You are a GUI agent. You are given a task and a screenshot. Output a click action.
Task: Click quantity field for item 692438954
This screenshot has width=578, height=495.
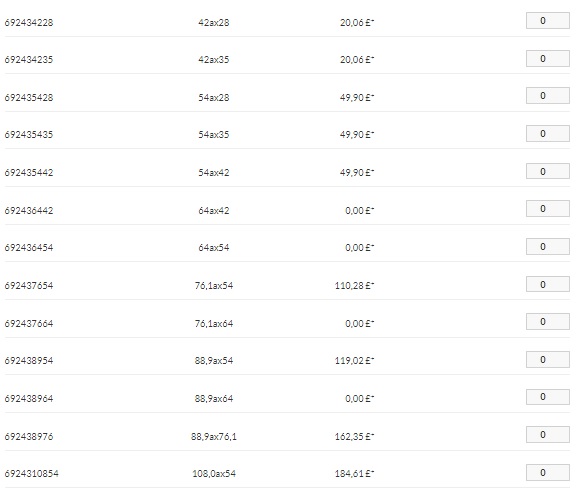click(548, 360)
